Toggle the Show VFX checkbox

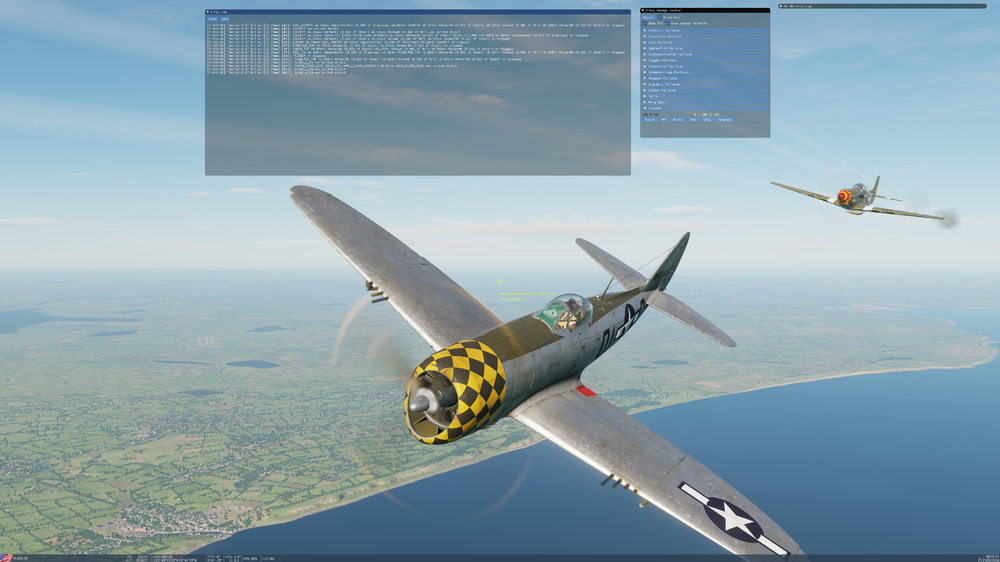coord(644,24)
